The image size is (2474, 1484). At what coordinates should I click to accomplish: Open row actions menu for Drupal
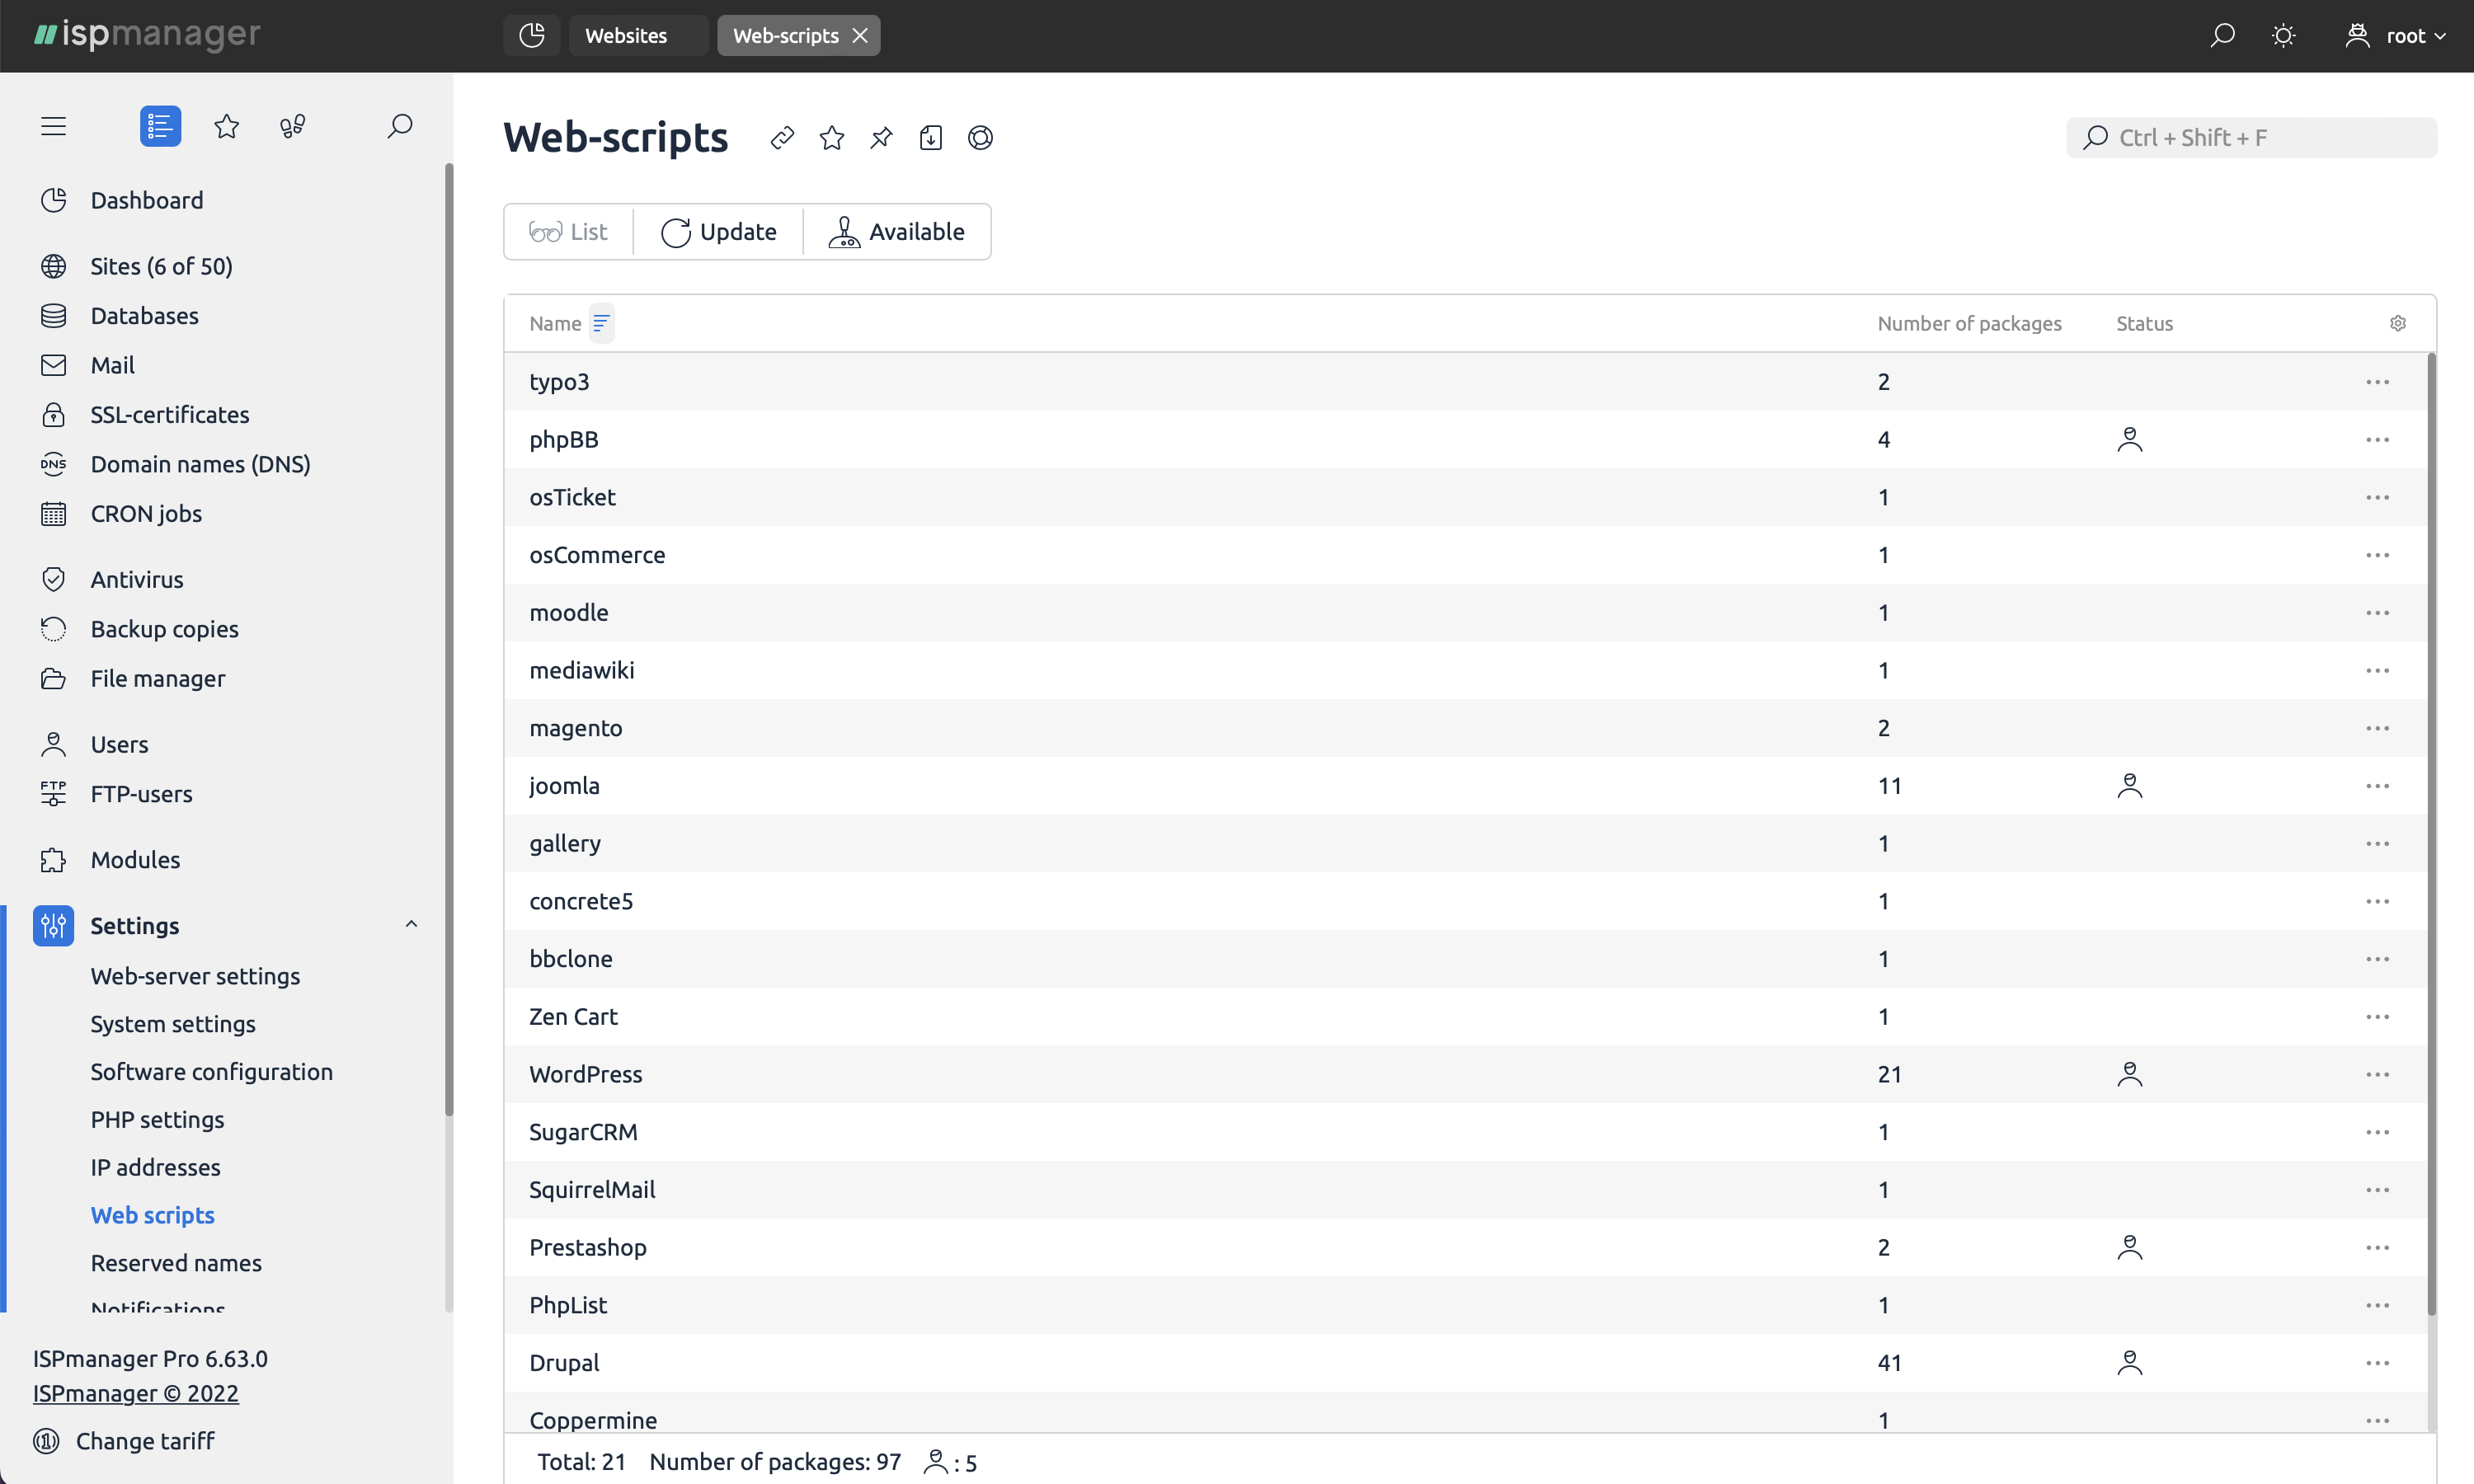click(2378, 1363)
